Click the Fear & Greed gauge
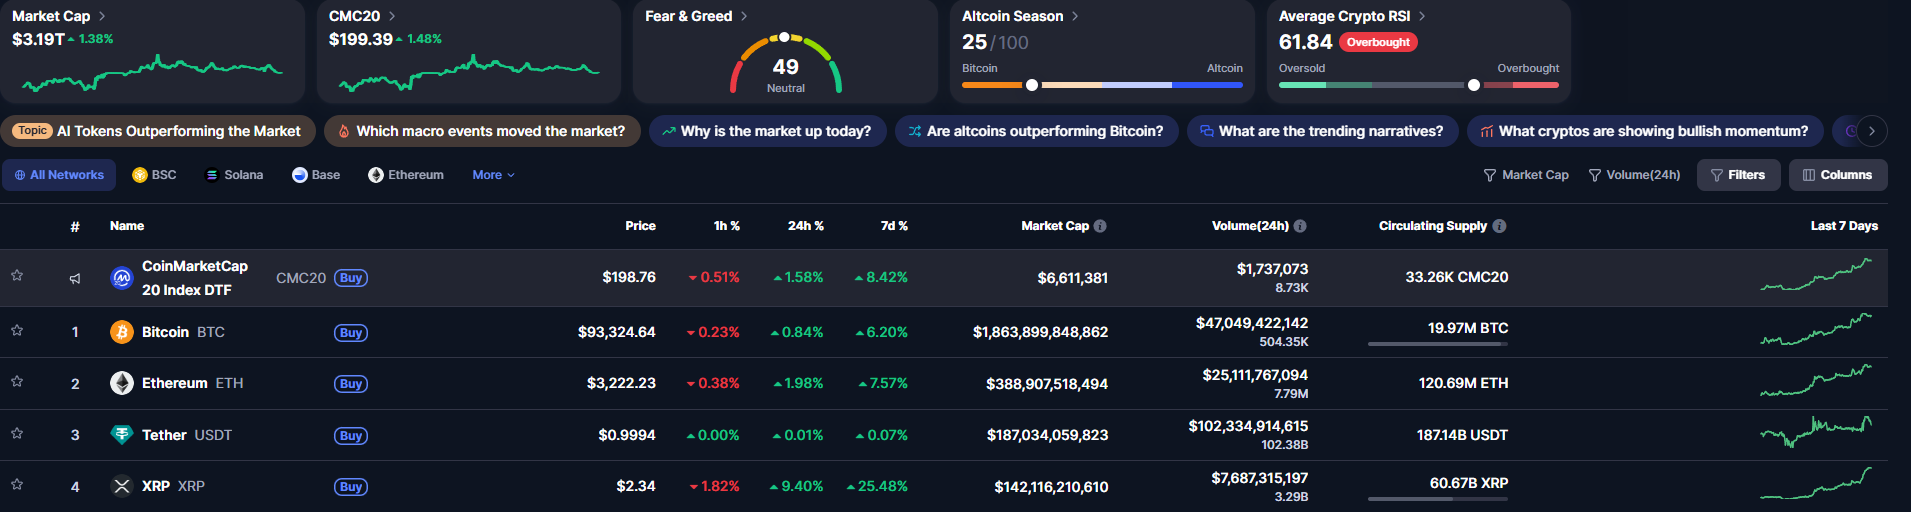 [x=786, y=64]
